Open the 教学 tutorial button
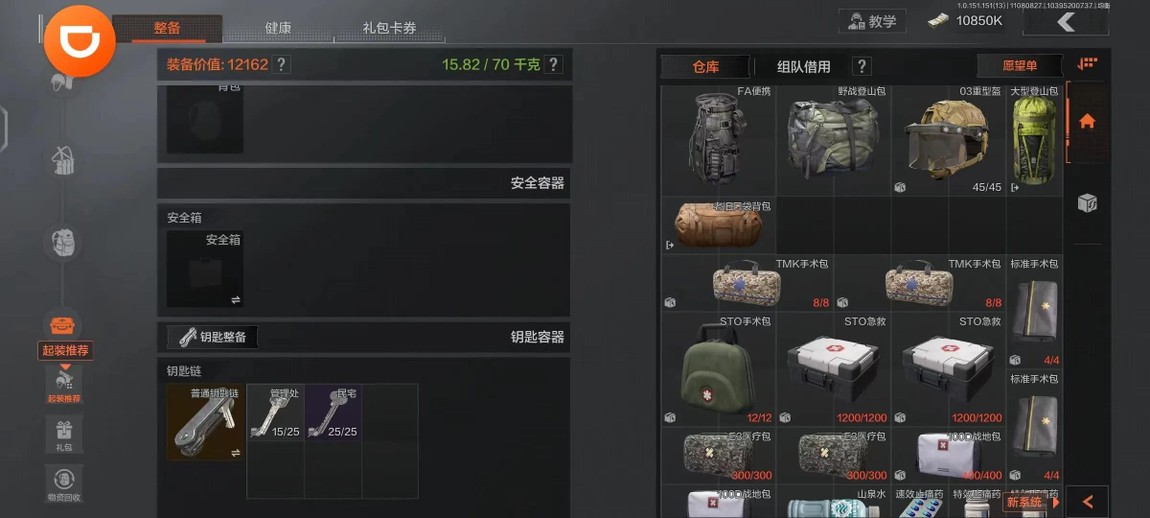1150x518 pixels. [x=872, y=21]
